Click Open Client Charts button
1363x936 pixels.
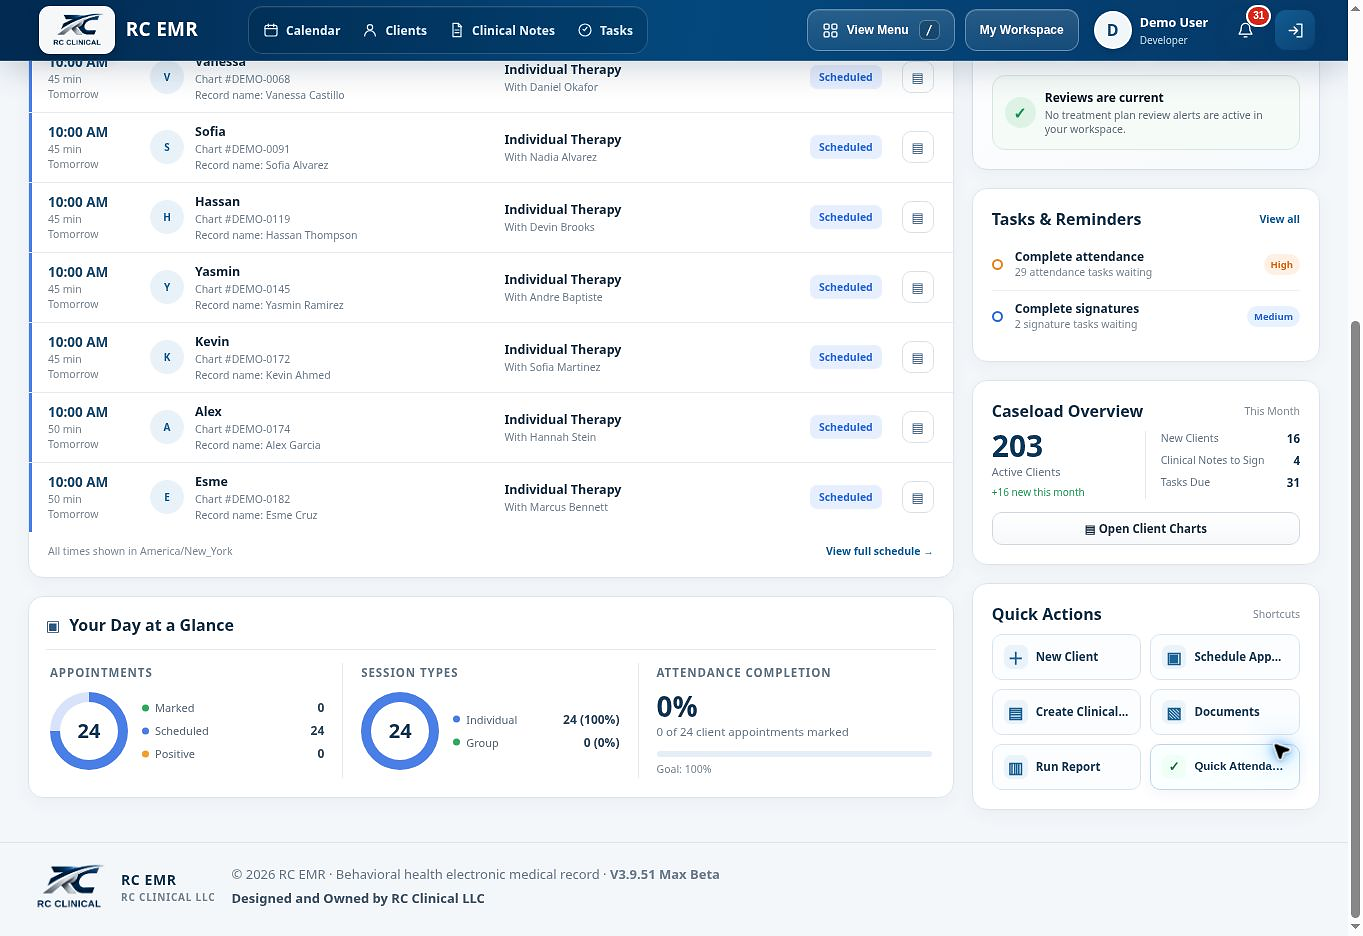click(x=1145, y=529)
